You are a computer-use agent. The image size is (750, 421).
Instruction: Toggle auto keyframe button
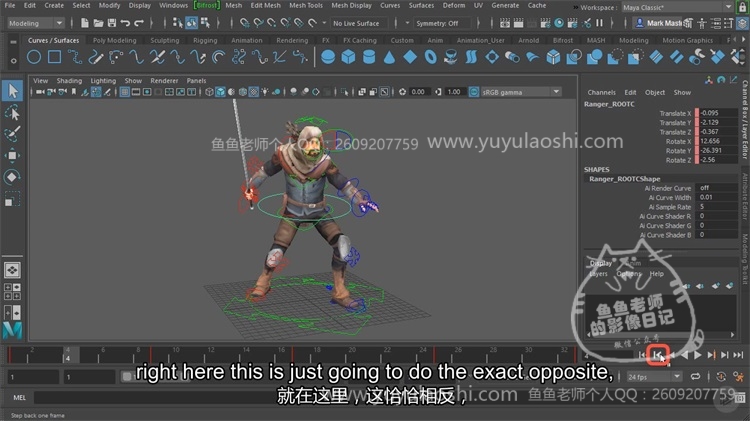(721, 377)
